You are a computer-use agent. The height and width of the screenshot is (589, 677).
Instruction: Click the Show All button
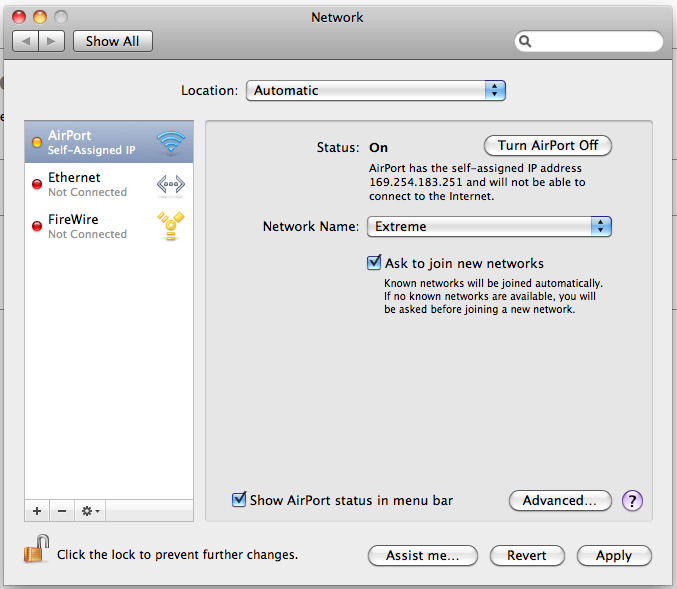(x=113, y=41)
